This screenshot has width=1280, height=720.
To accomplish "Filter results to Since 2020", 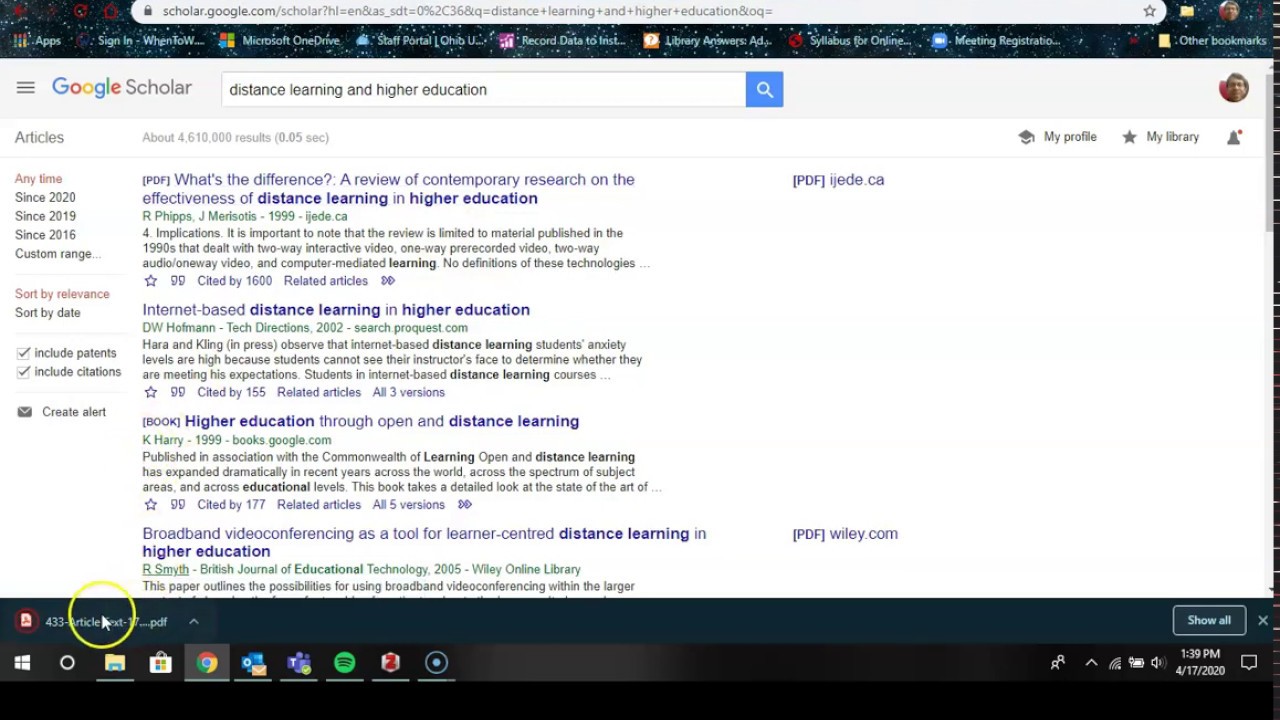I will point(45,198).
